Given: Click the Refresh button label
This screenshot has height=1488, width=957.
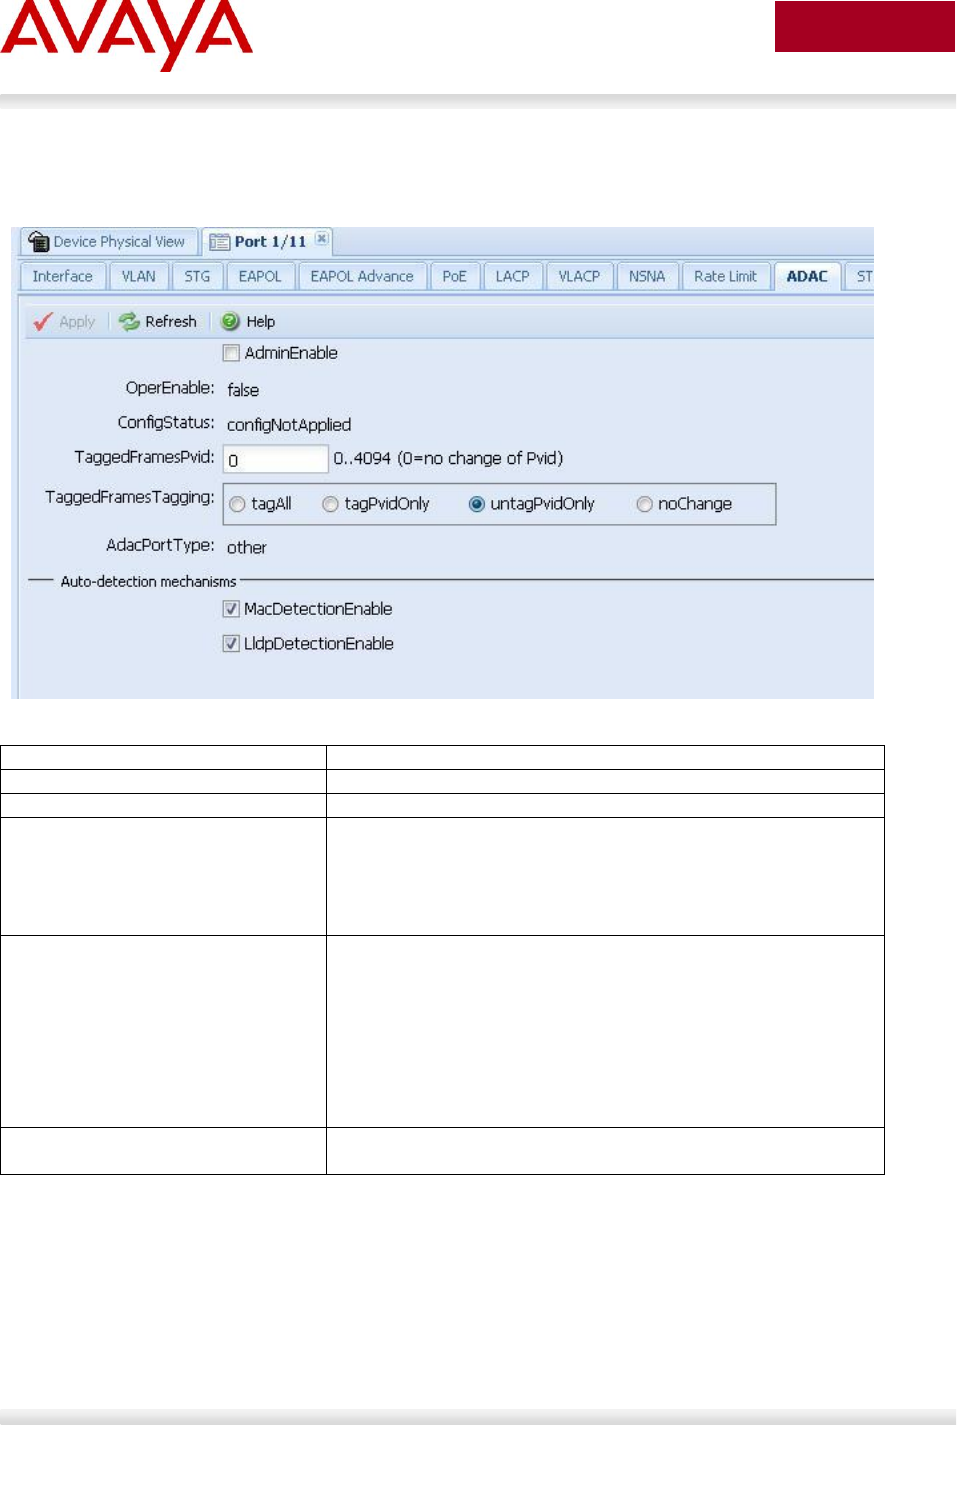Looking at the screenshot, I should [x=171, y=321].
